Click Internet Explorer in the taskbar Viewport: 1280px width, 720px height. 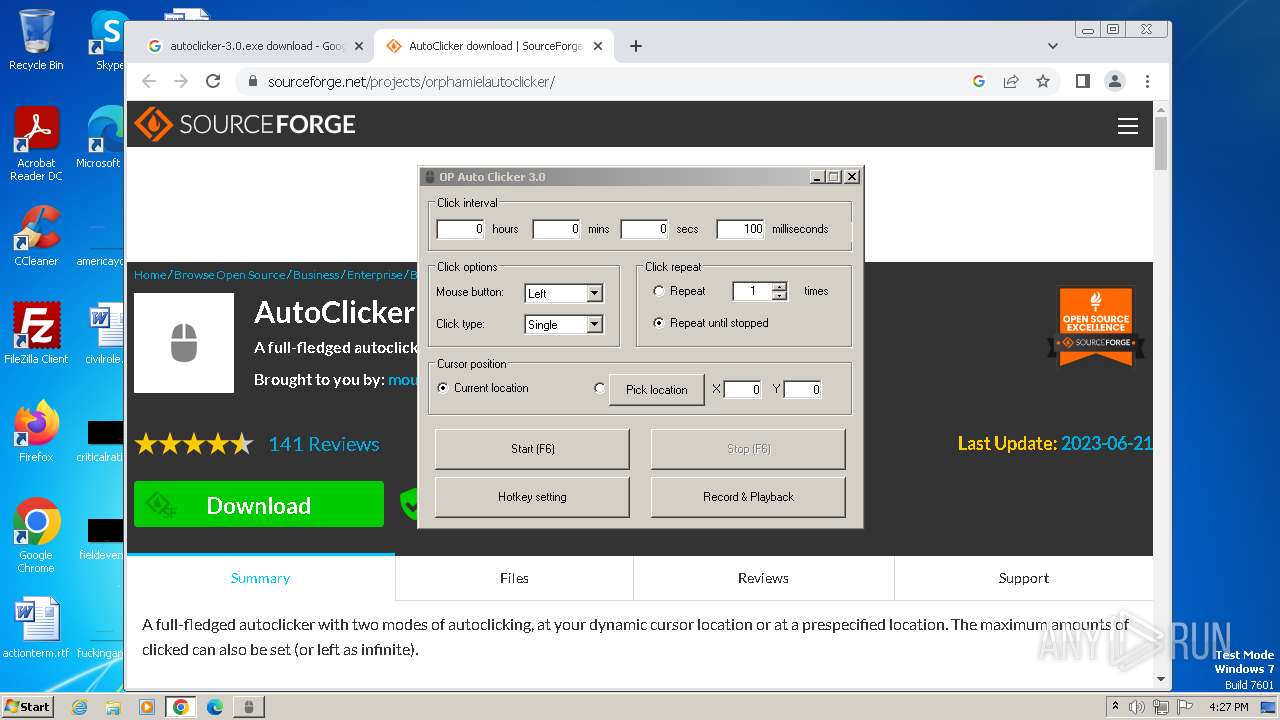(80, 707)
